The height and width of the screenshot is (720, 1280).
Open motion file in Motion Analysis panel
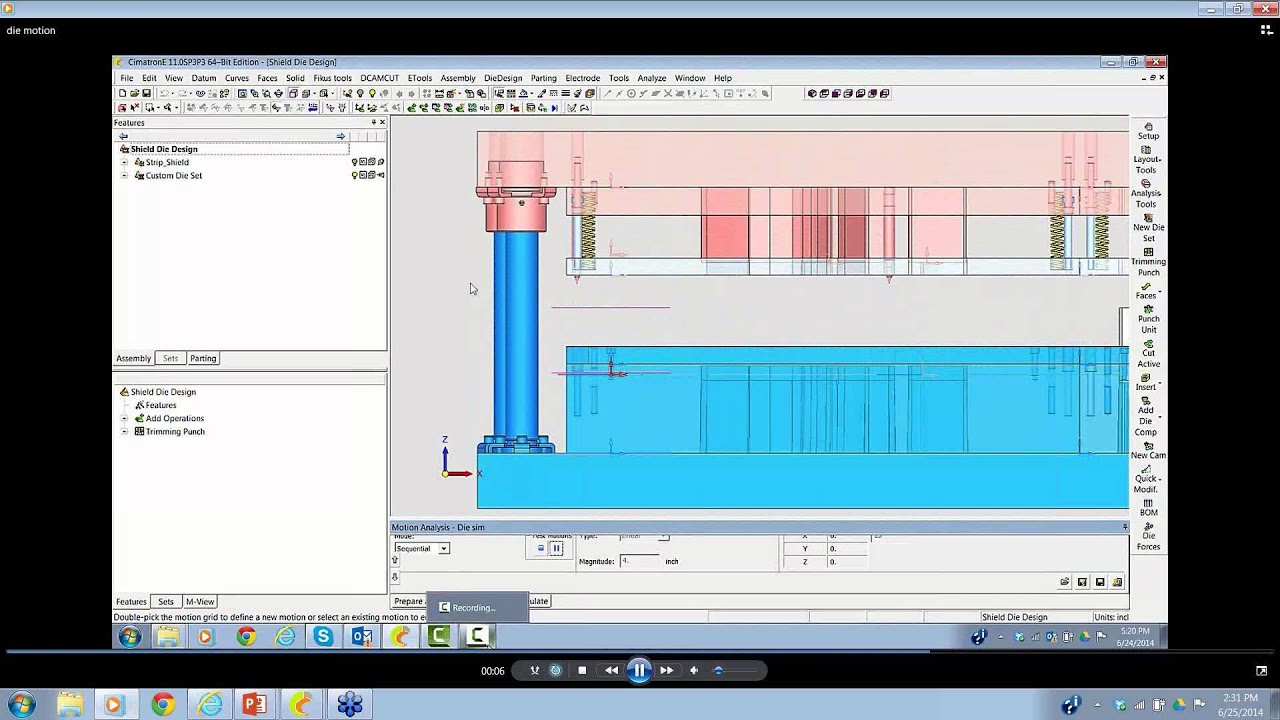click(x=1065, y=582)
